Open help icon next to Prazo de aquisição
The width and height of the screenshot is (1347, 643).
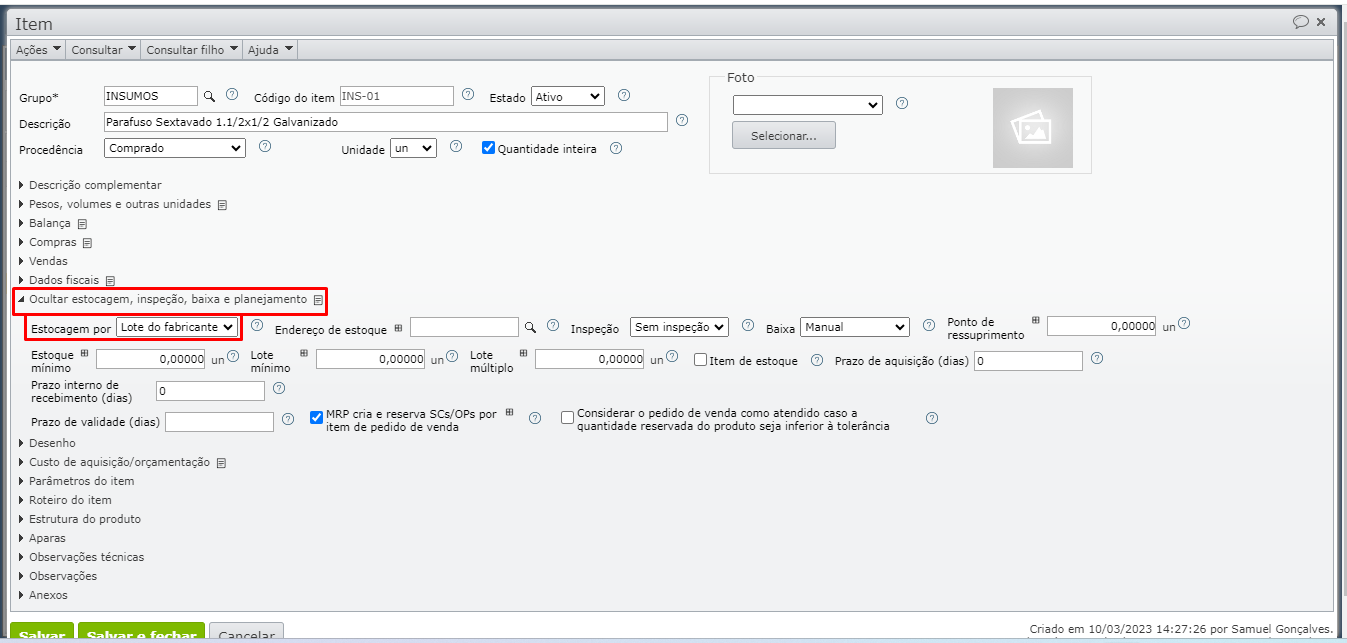(1097, 358)
